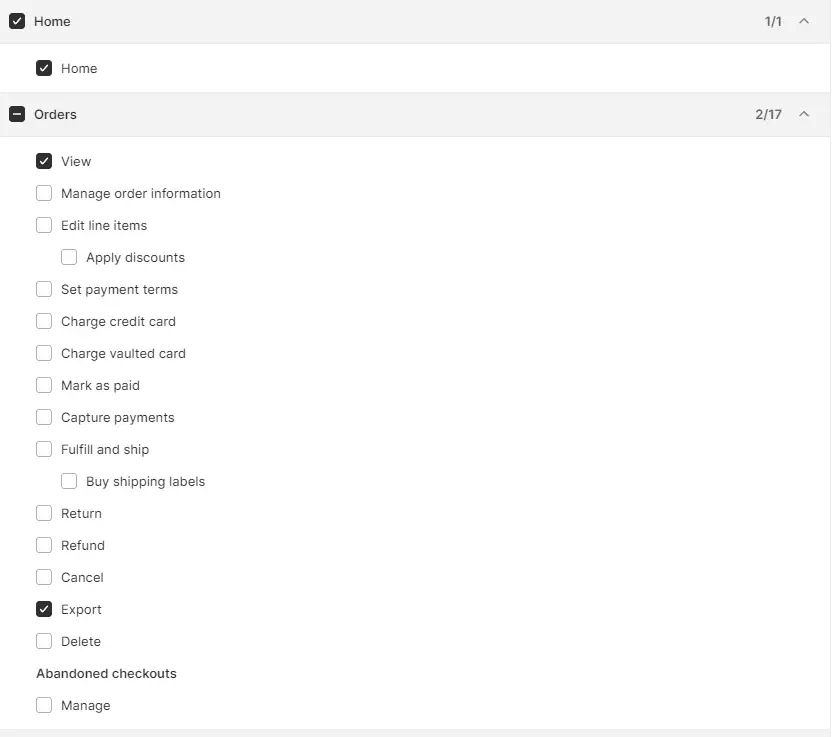Uncheck the View orders checkbox
The image size is (833, 737).
pos(44,161)
